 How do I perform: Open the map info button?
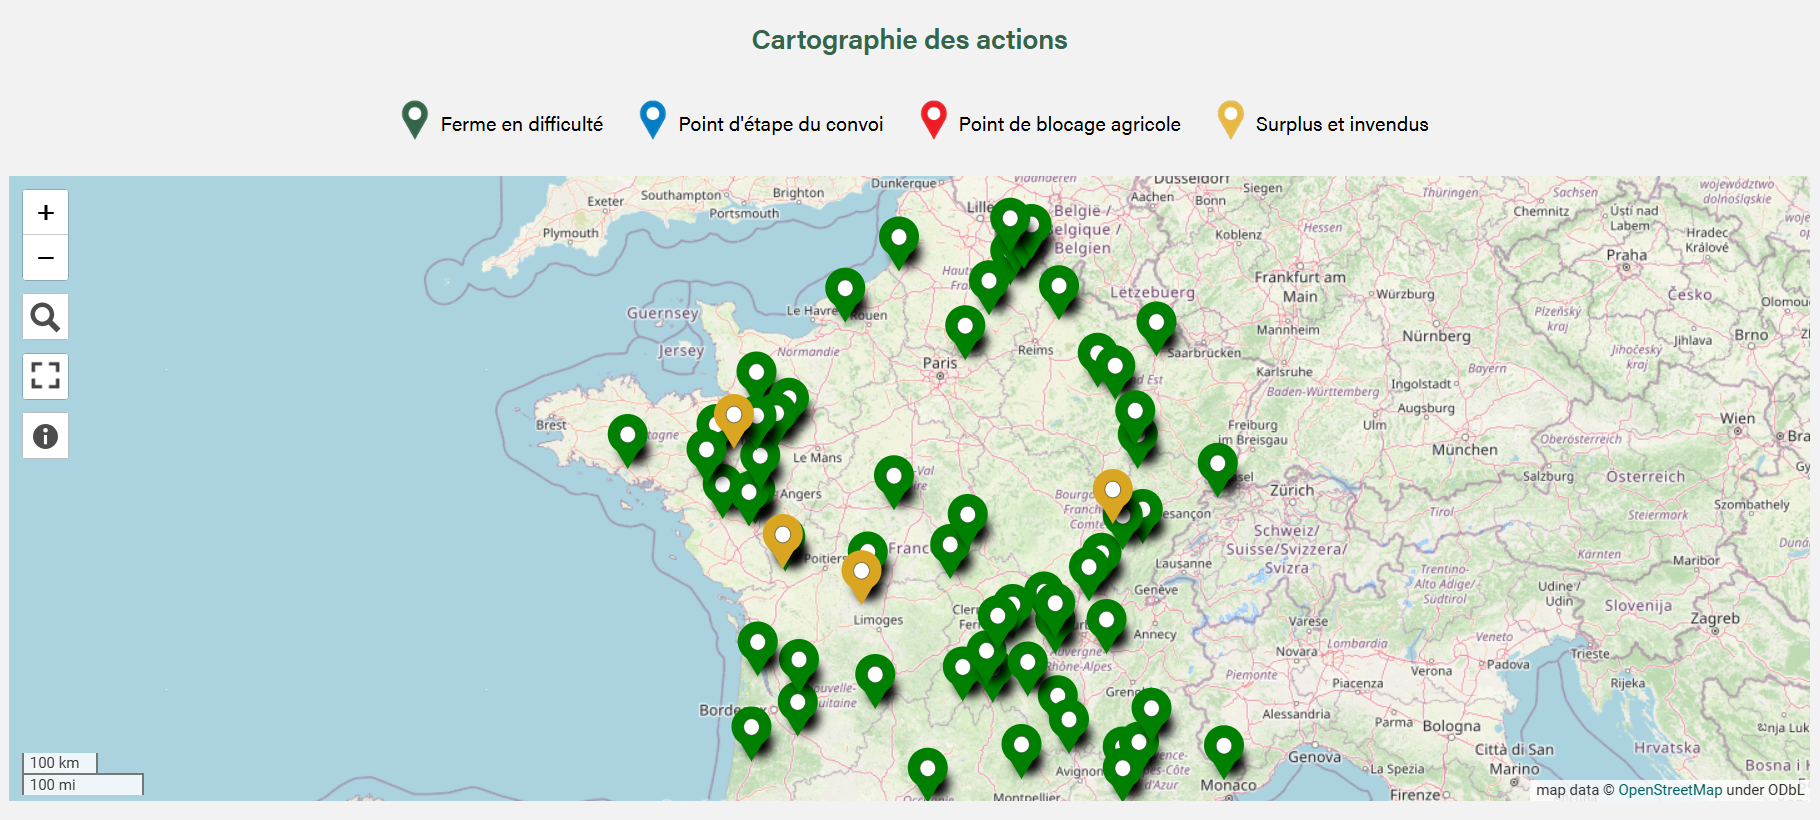click(x=46, y=436)
